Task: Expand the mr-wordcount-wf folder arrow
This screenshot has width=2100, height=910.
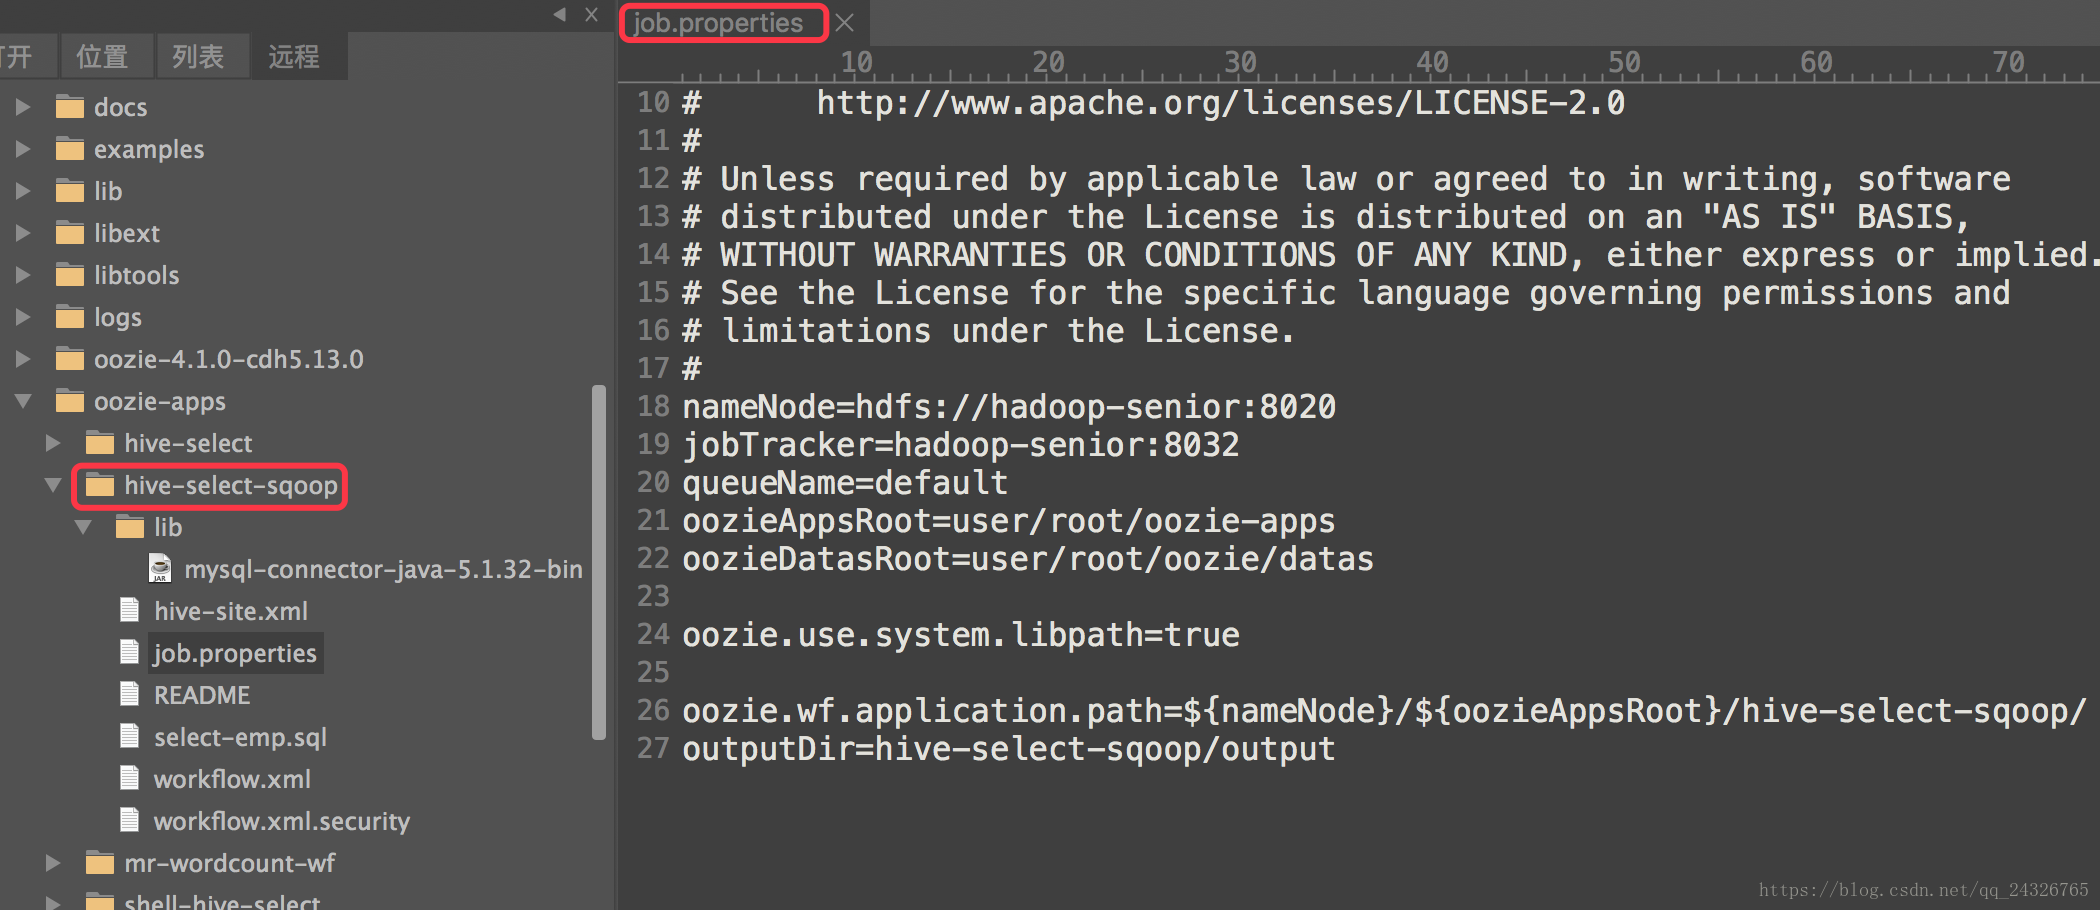Action: (x=53, y=863)
